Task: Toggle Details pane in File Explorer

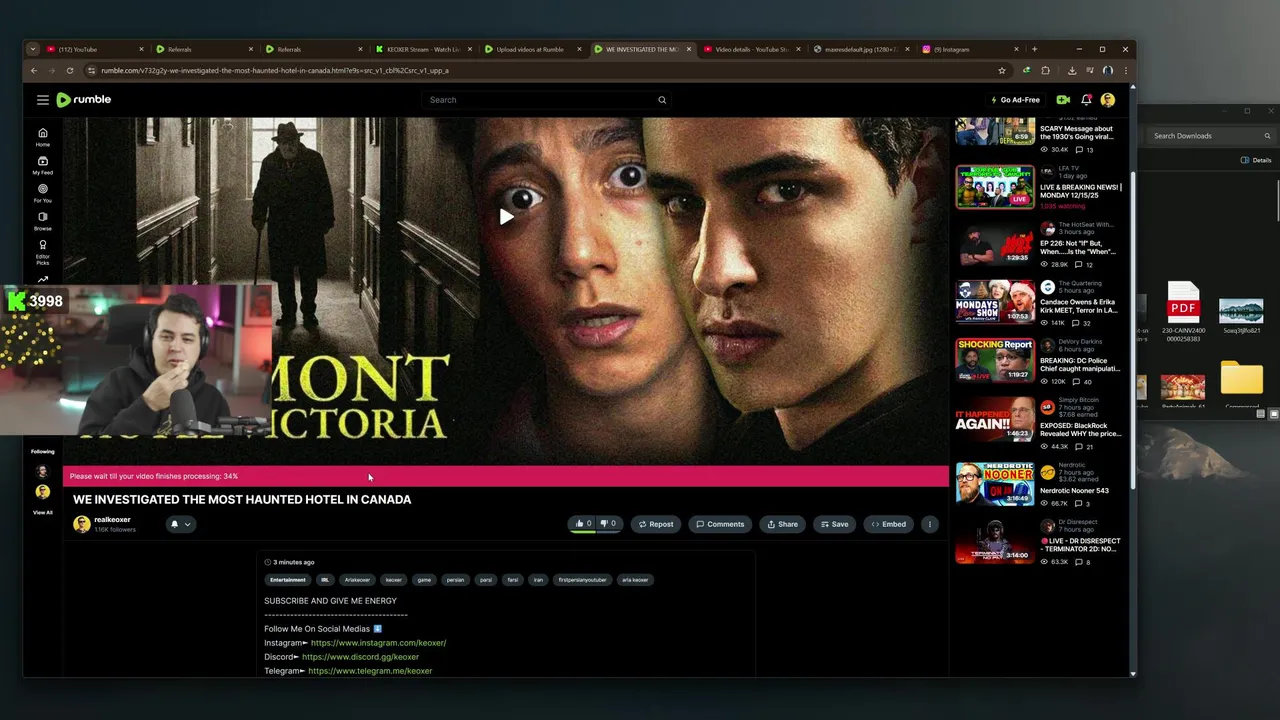Action: (x=1256, y=160)
